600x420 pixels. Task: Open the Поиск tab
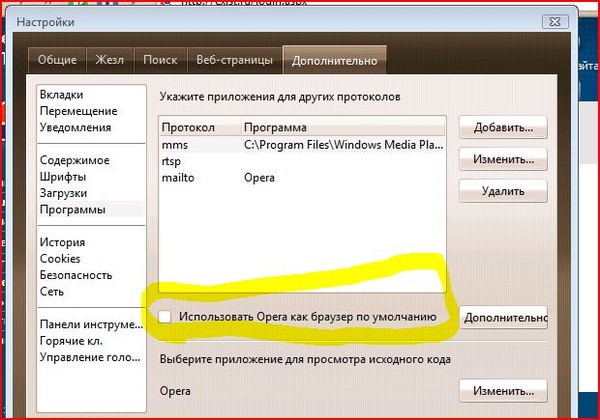(x=160, y=60)
